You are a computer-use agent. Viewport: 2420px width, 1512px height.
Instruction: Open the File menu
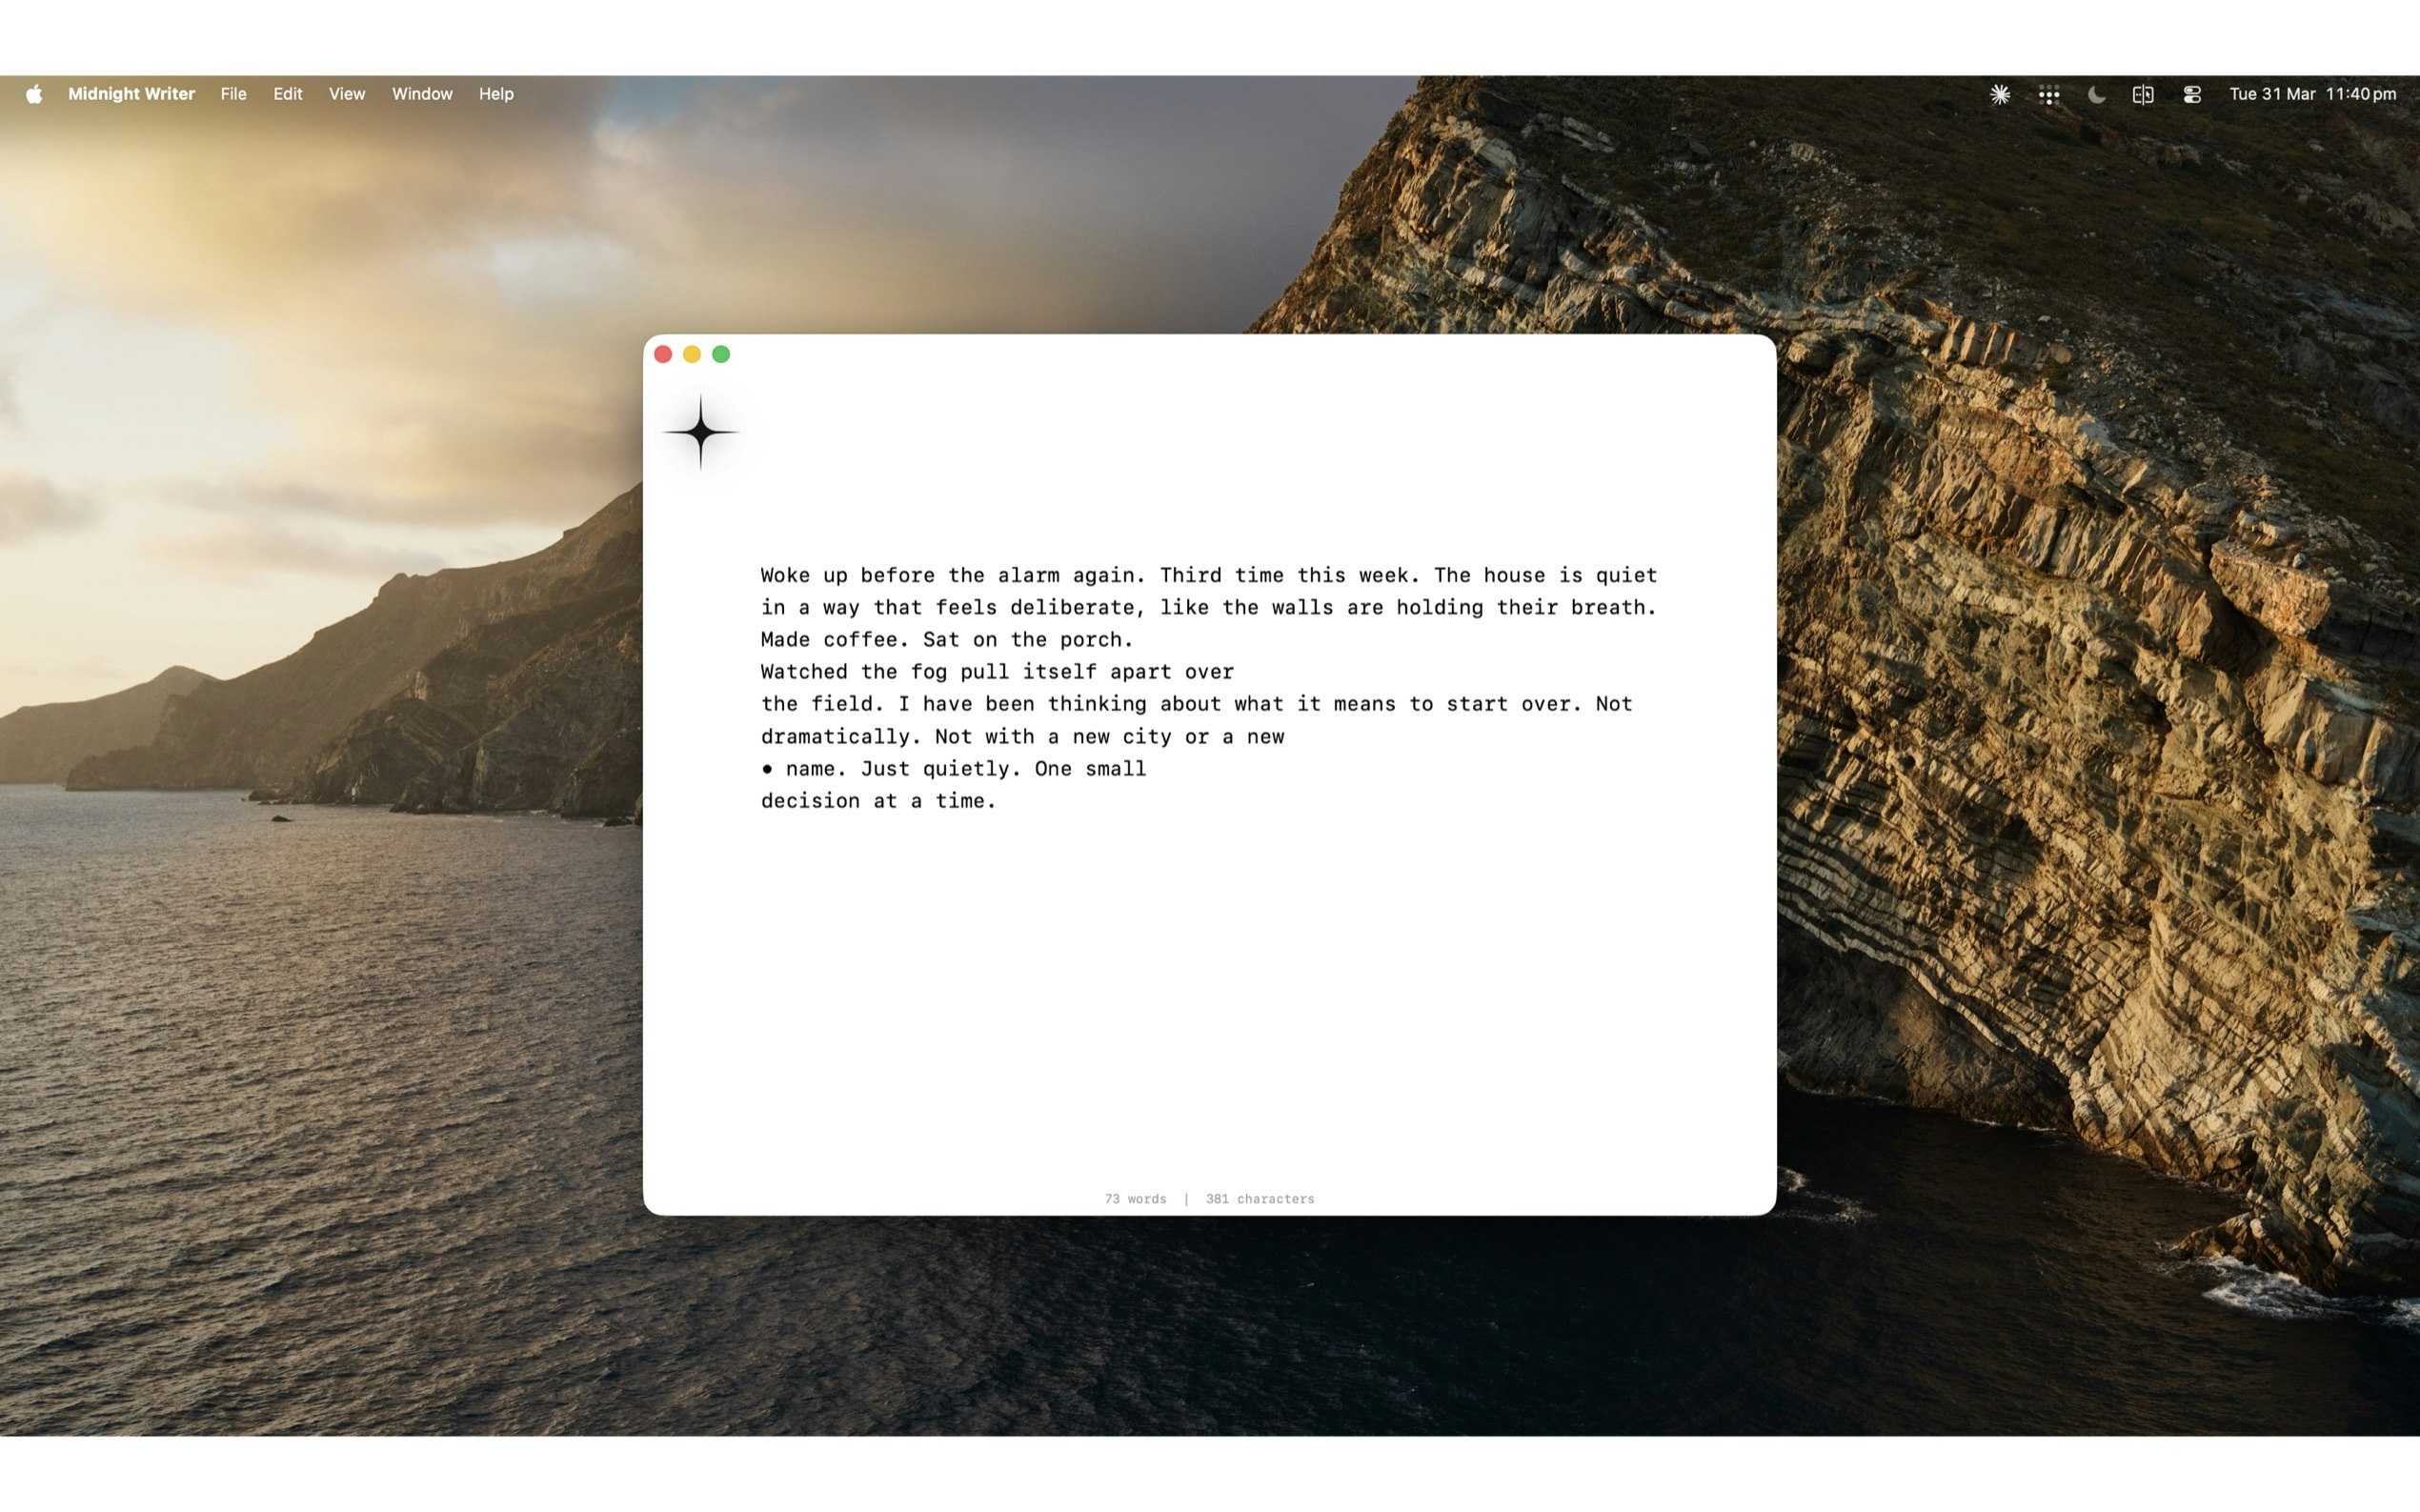[233, 94]
